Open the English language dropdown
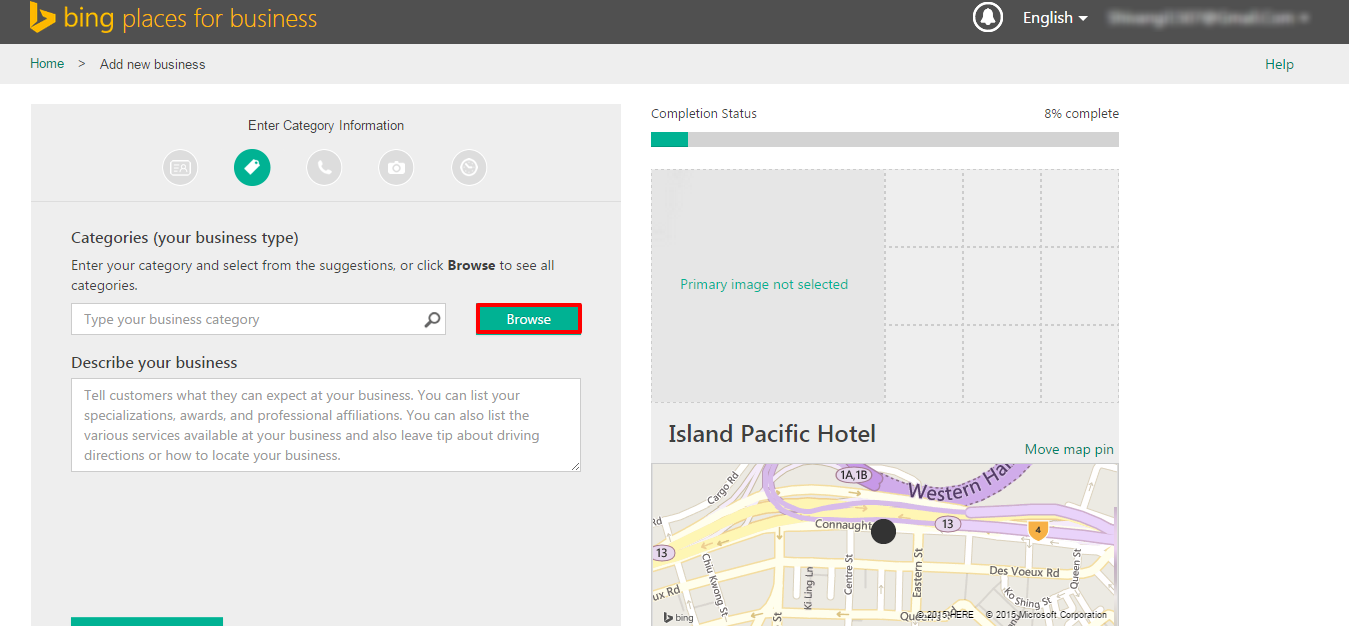Image resolution: width=1349 pixels, height=626 pixels. pyautogui.click(x=1055, y=18)
